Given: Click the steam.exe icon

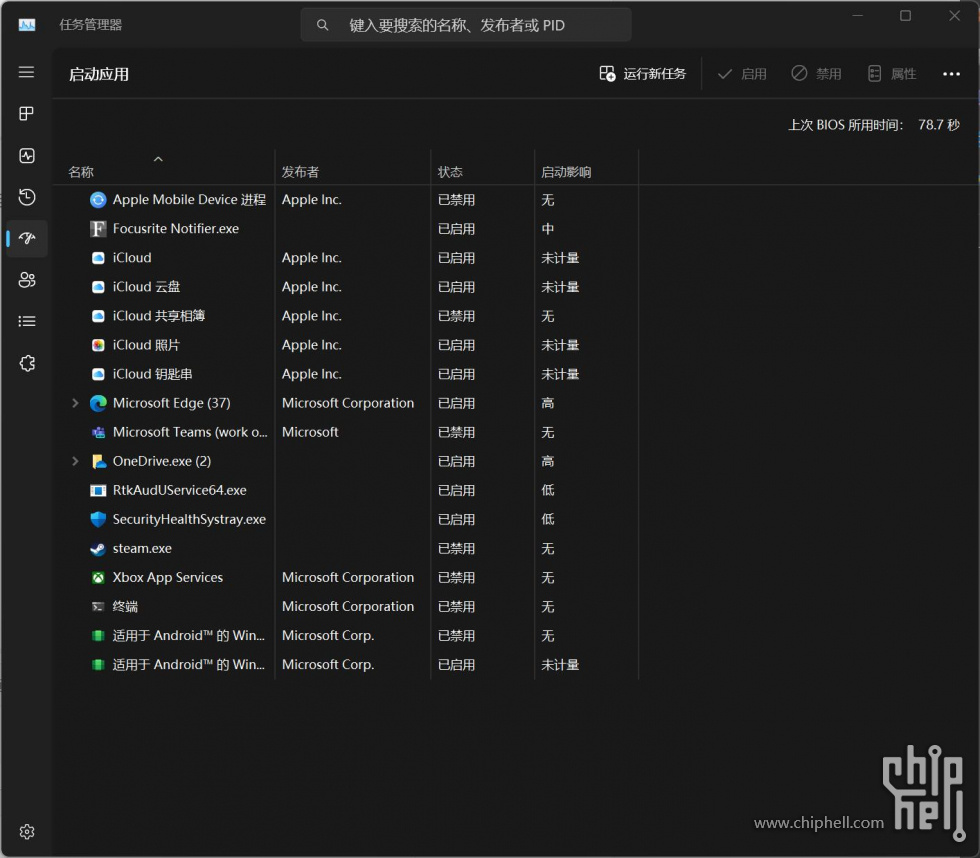Looking at the screenshot, I should 98,549.
